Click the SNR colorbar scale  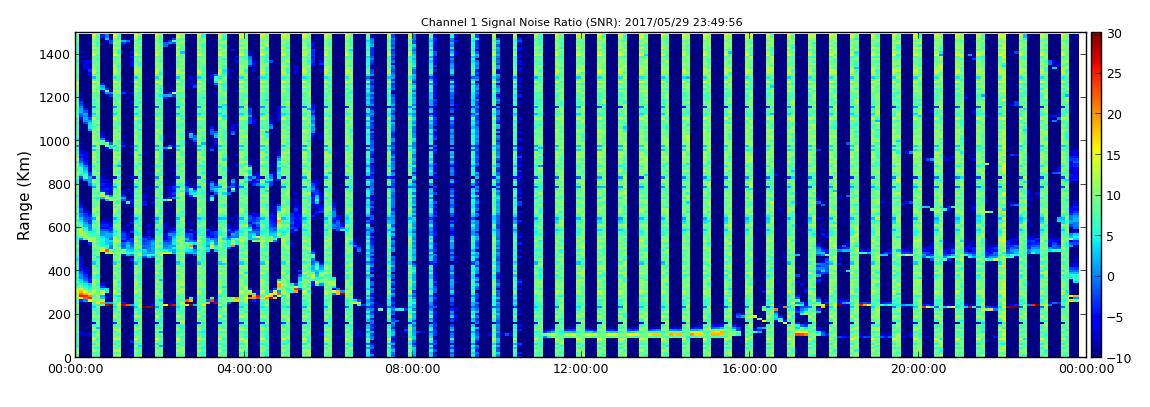[1096, 195]
